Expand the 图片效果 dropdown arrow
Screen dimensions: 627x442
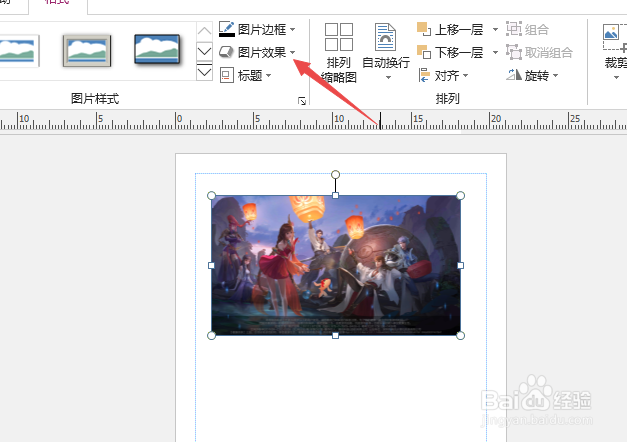(x=293, y=52)
